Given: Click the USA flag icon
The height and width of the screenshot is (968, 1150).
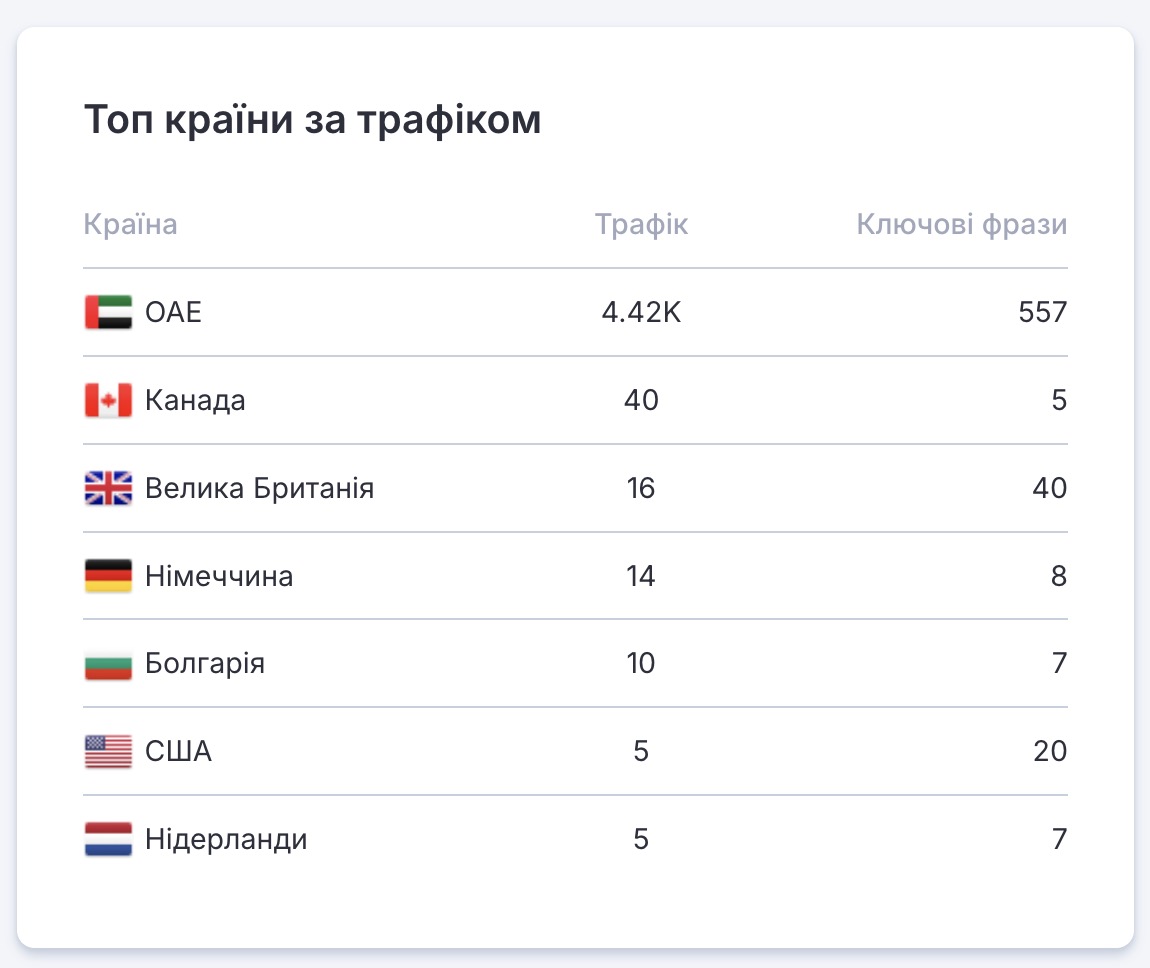Looking at the screenshot, I should pos(108,752).
